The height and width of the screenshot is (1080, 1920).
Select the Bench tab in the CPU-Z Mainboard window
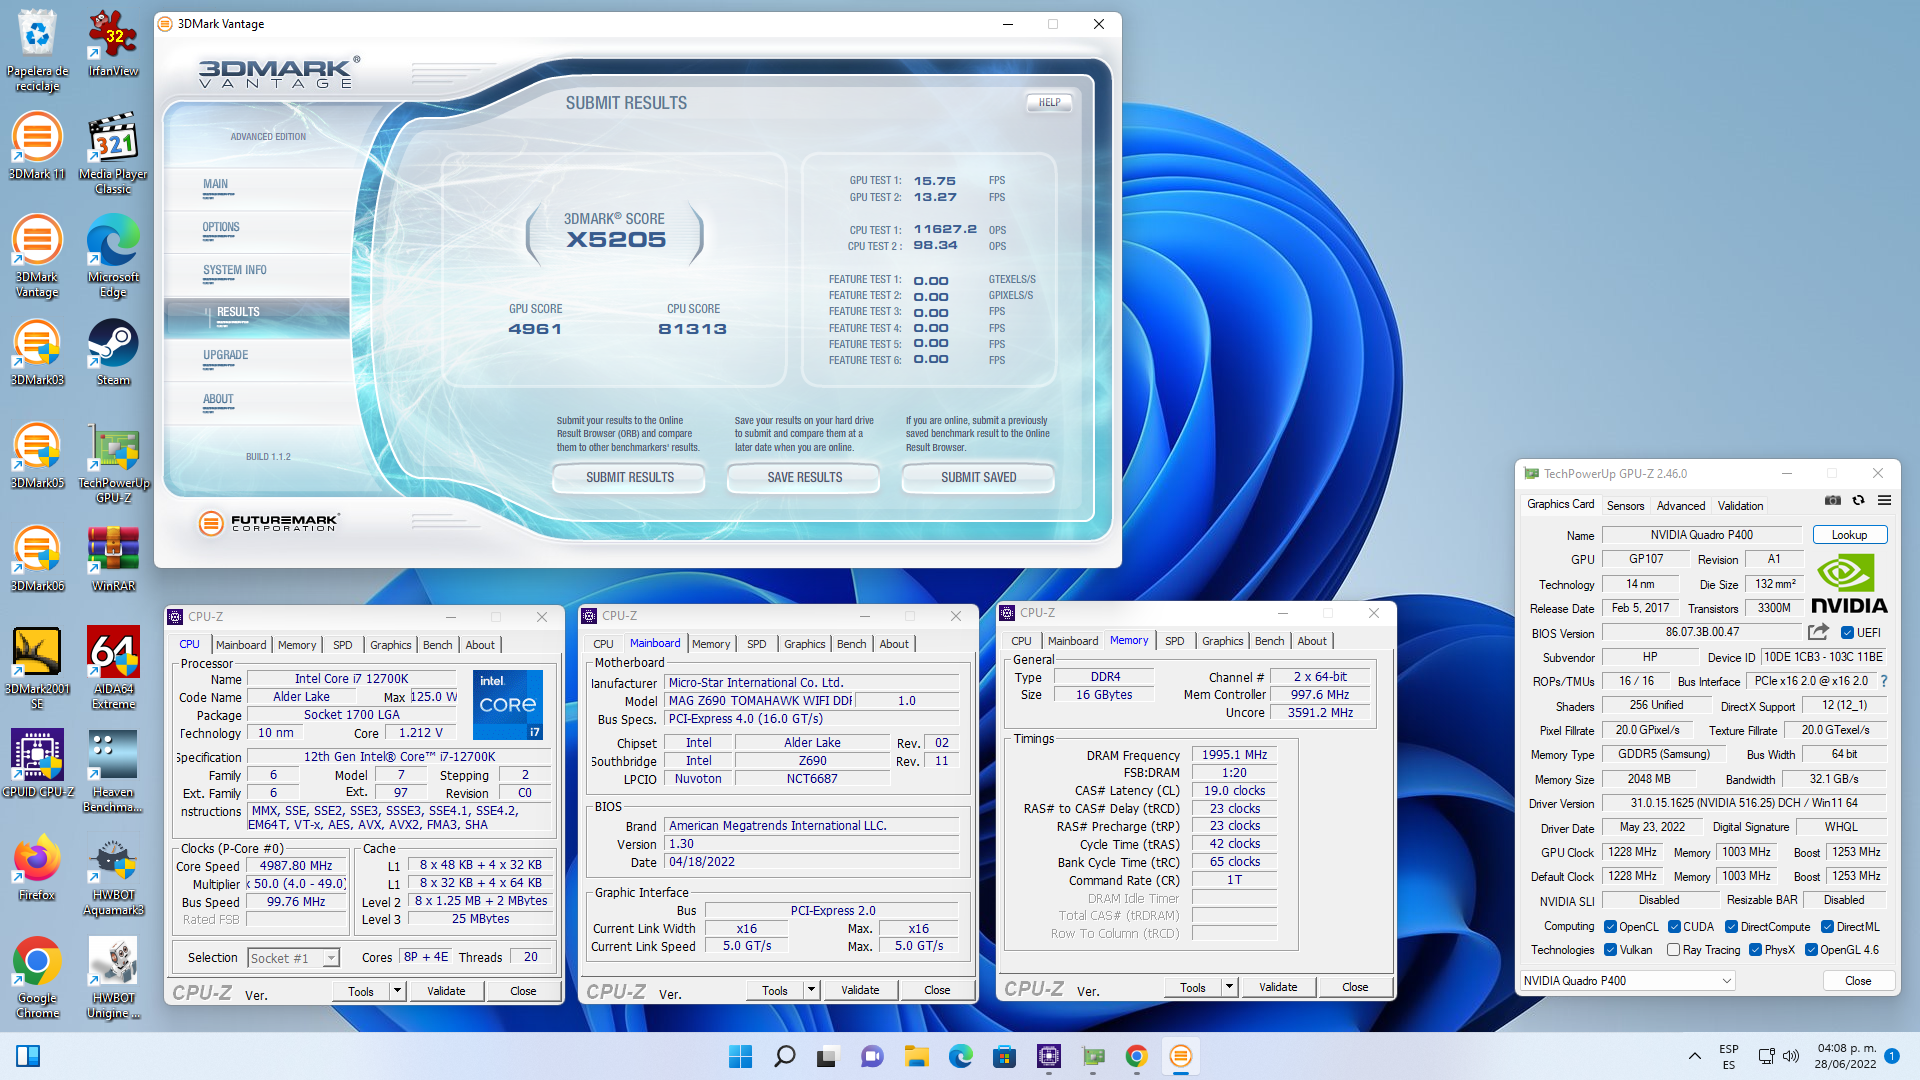tap(851, 644)
